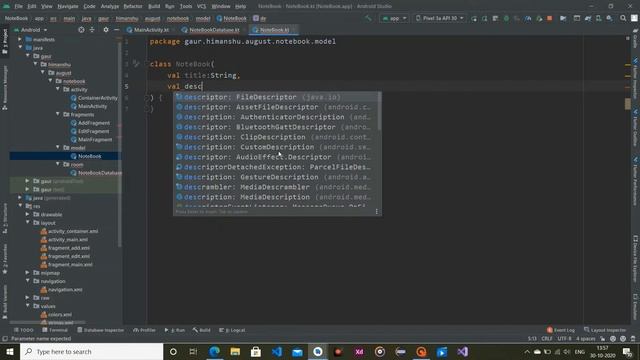Image resolution: width=640 pixels, height=360 pixels.
Task: Select MainFragment in project tree
Action: (91, 140)
